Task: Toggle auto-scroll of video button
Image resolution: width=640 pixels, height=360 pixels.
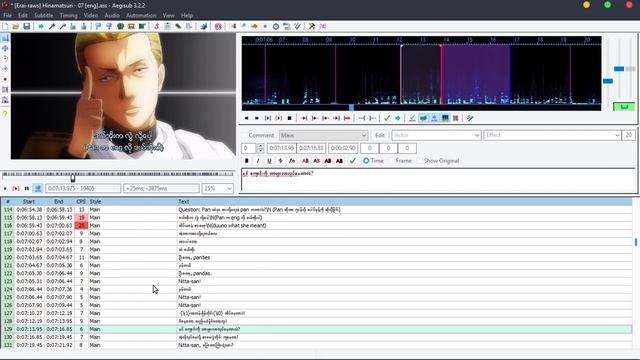Action: 38,188
